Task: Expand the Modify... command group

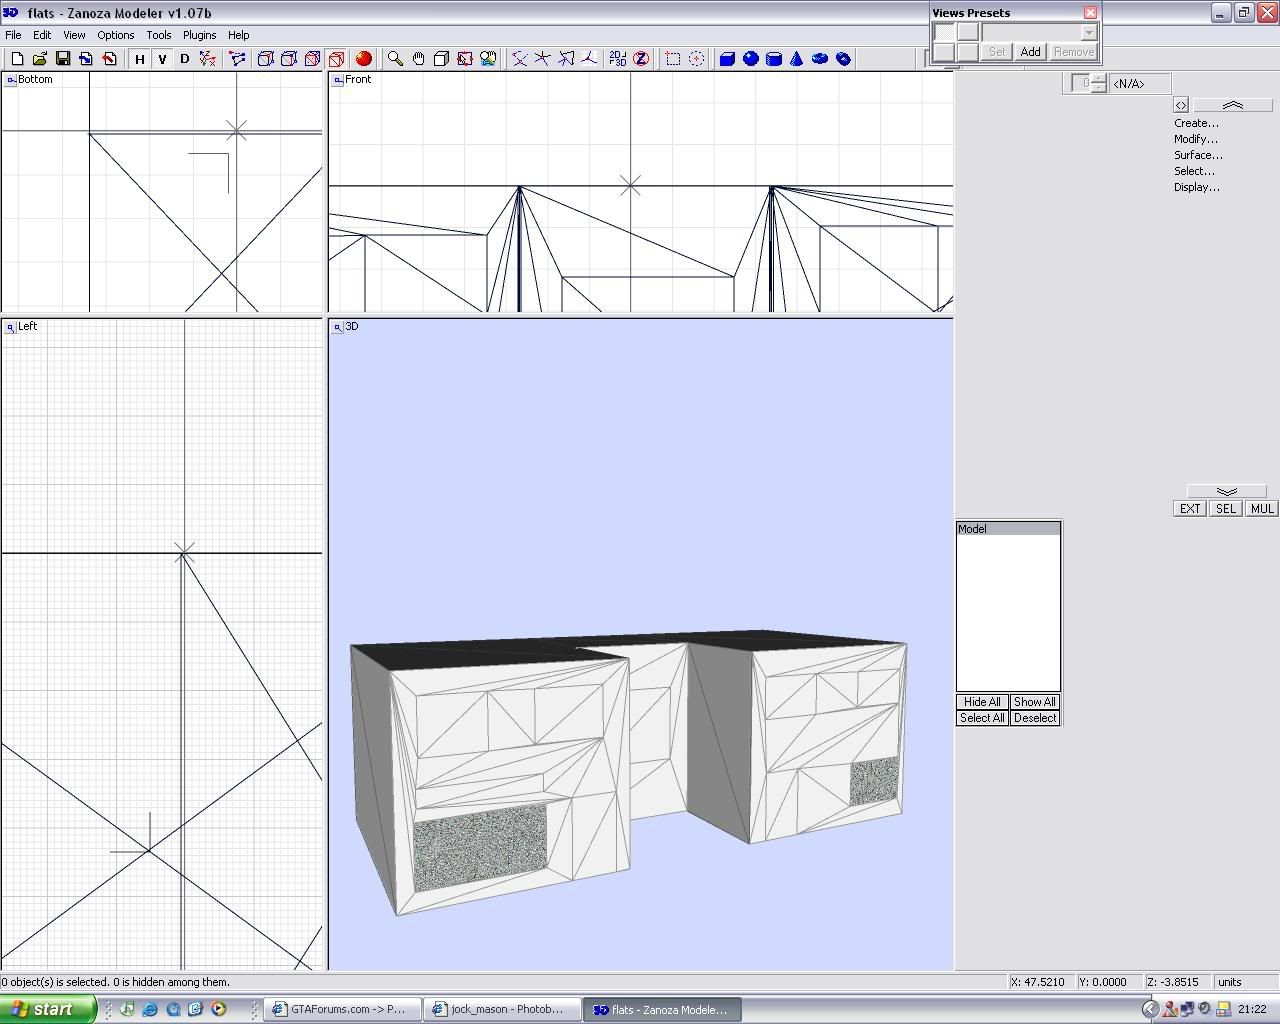Action: pyautogui.click(x=1196, y=139)
